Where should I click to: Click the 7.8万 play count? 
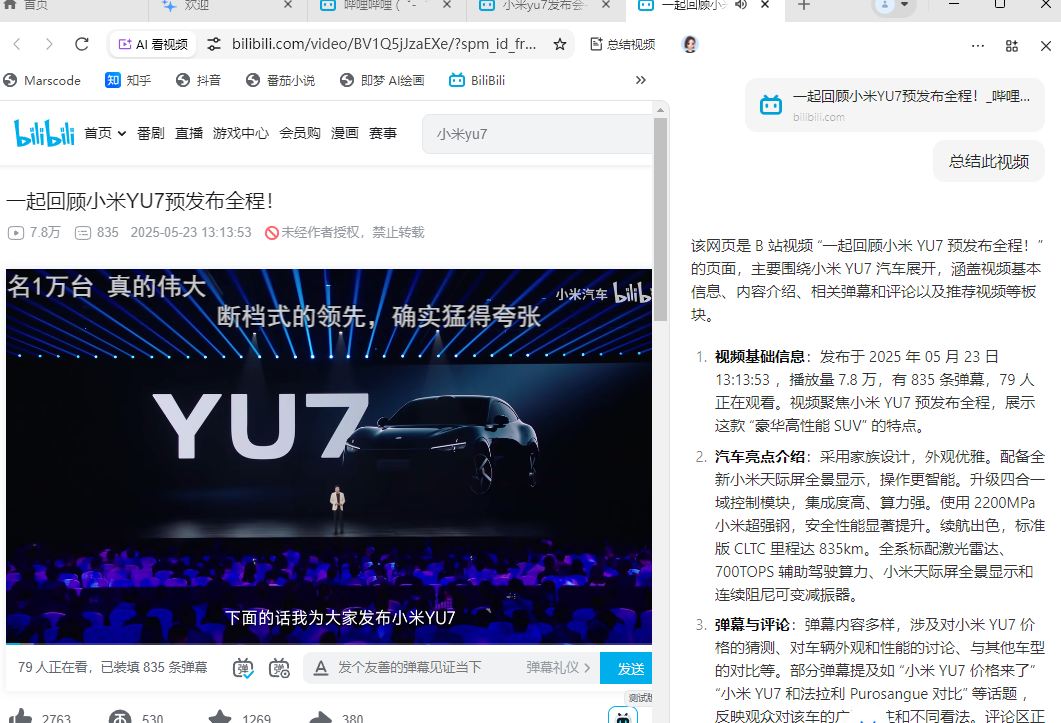tap(34, 233)
